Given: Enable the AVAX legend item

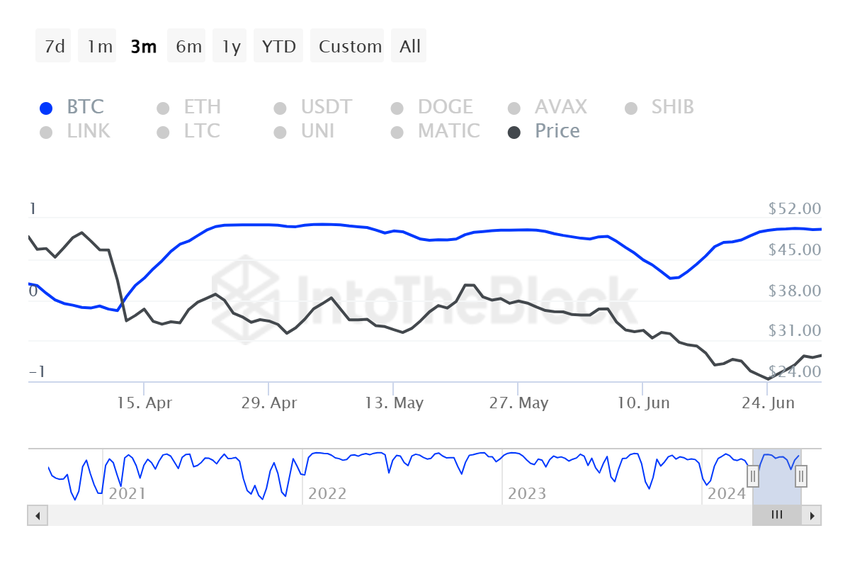Looking at the screenshot, I should pos(548,107).
